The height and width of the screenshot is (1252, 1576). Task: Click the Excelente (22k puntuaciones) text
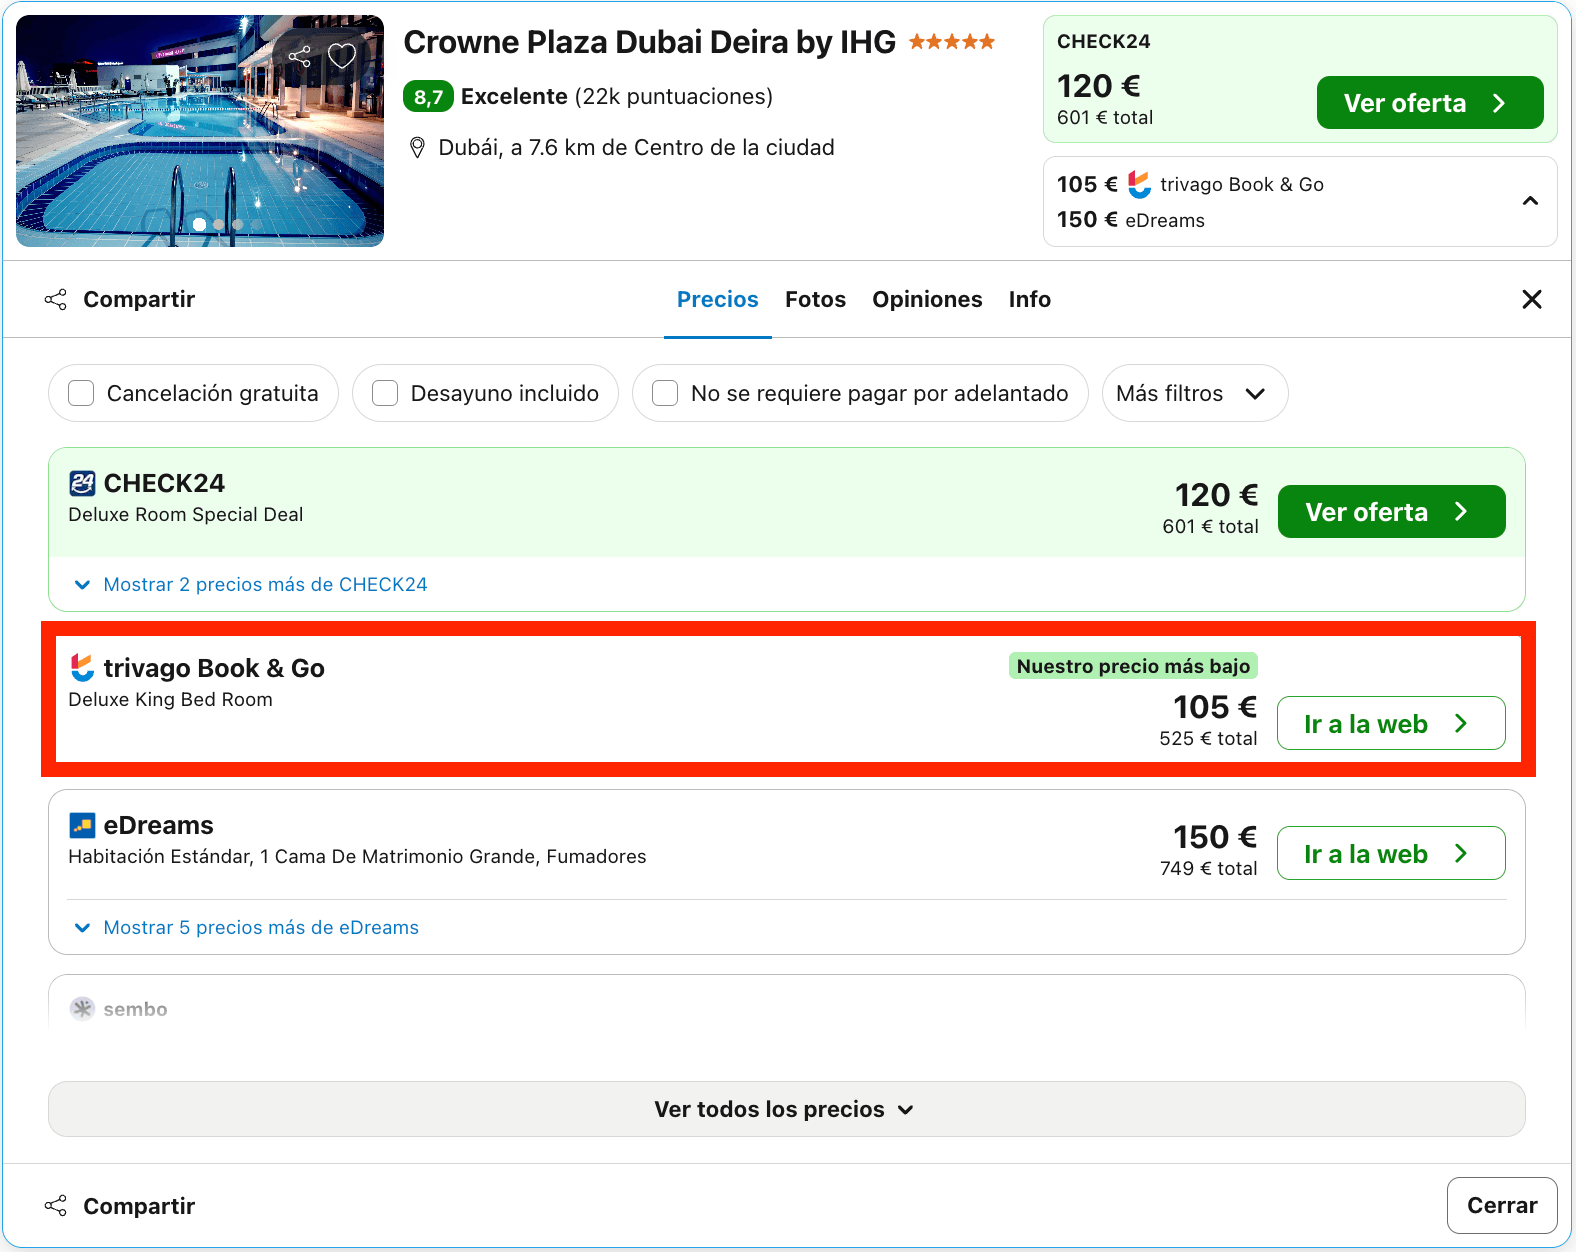pos(617,97)
